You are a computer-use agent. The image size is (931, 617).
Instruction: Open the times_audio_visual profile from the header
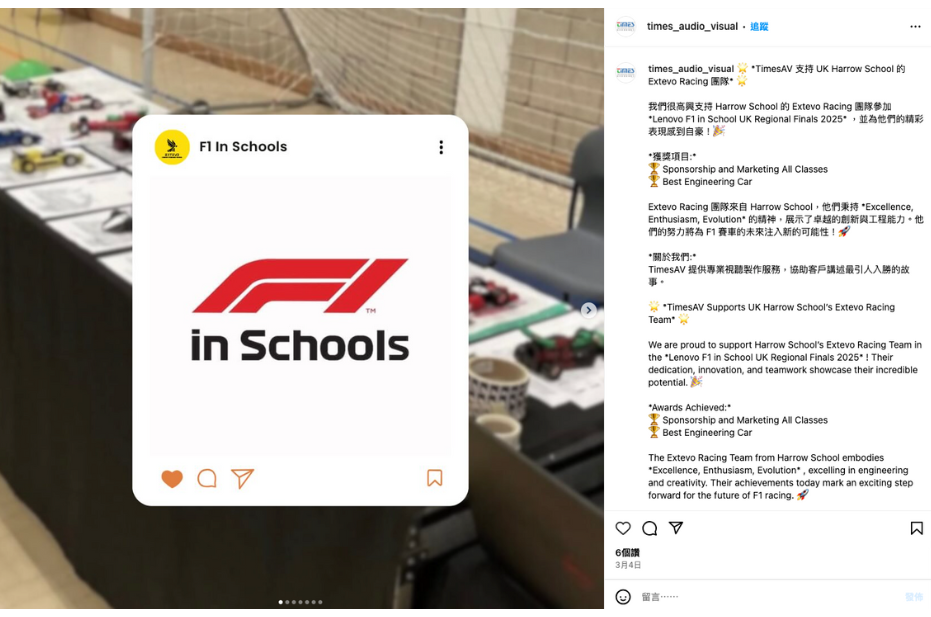692,26
